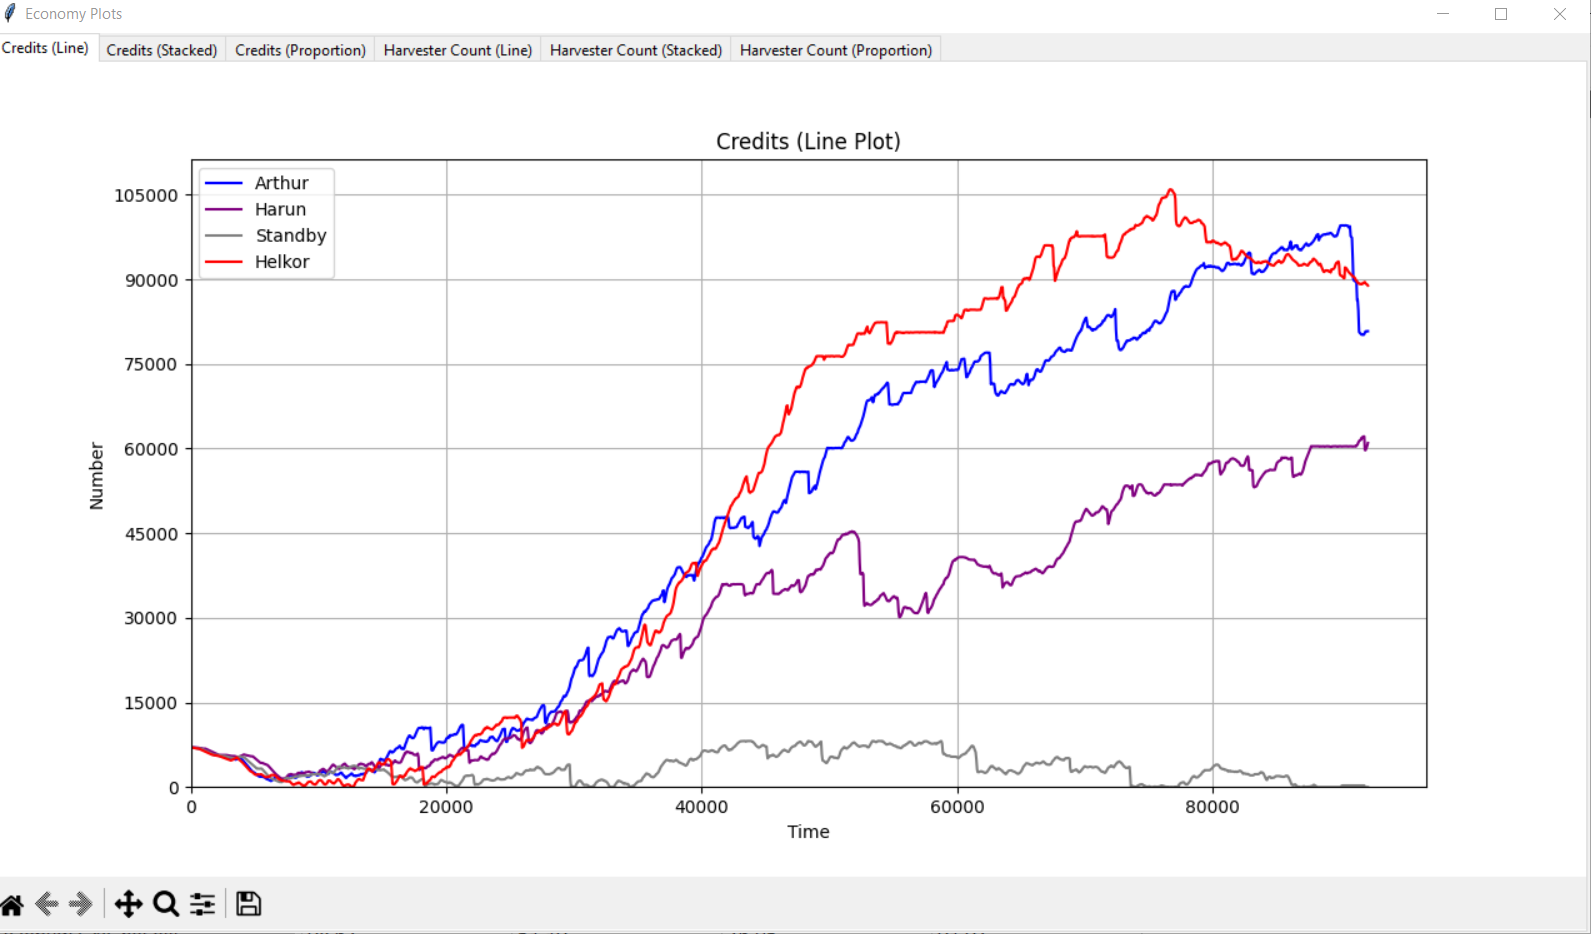1591x934 pixels.
Task: Save the figure with disk icon
Action: pyautogui.click(x=248, y=904)
